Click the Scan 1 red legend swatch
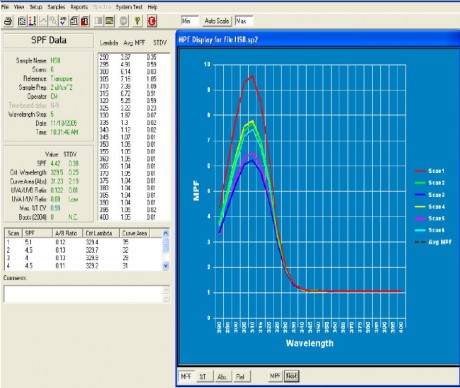The width and height of the screenshot is (460, 388). click(420, 171)
